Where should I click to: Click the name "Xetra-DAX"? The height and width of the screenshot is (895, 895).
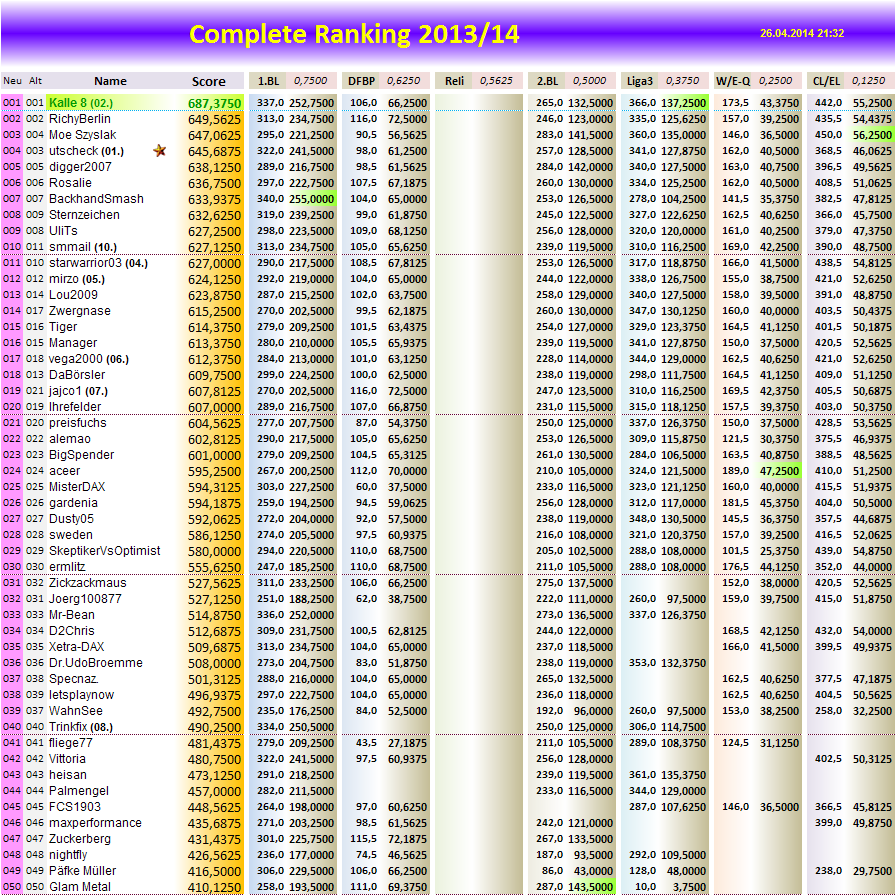point(76,646)
